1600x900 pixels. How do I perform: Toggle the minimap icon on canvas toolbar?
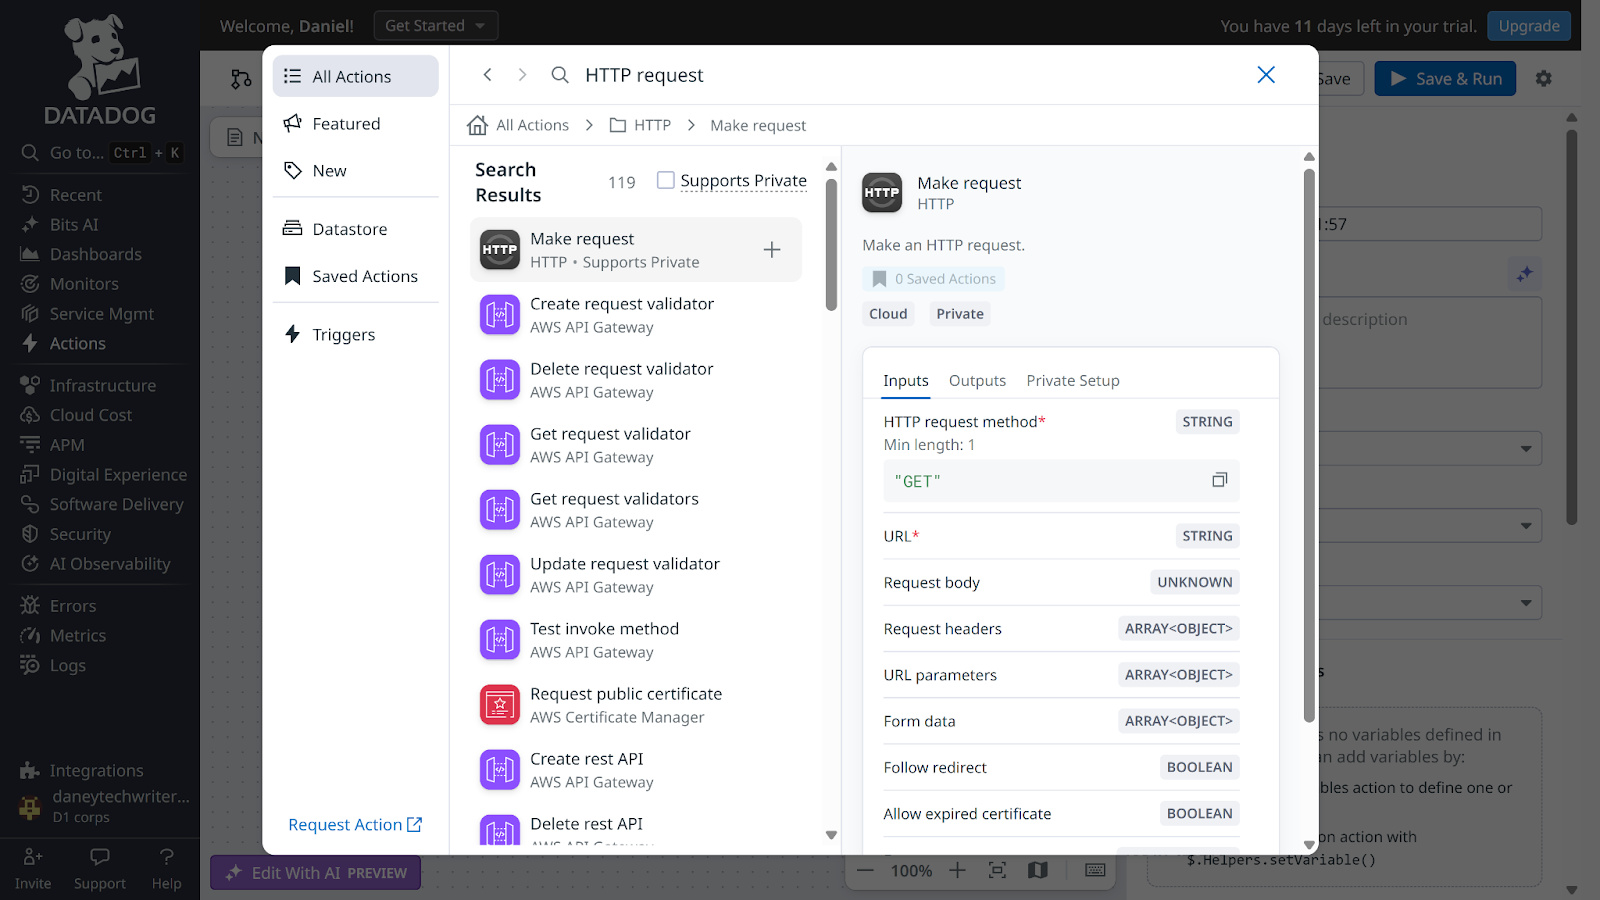click(x=1038, y=870)
